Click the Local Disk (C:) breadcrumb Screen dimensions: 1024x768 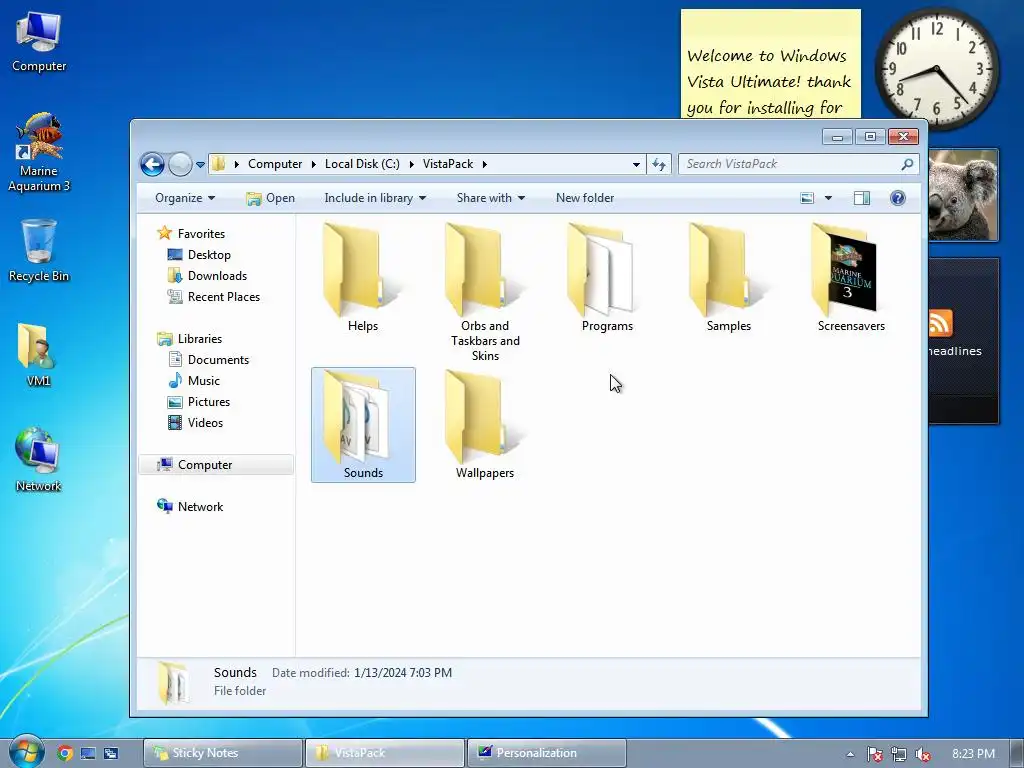pyautogui.click(x=362, y=164)
